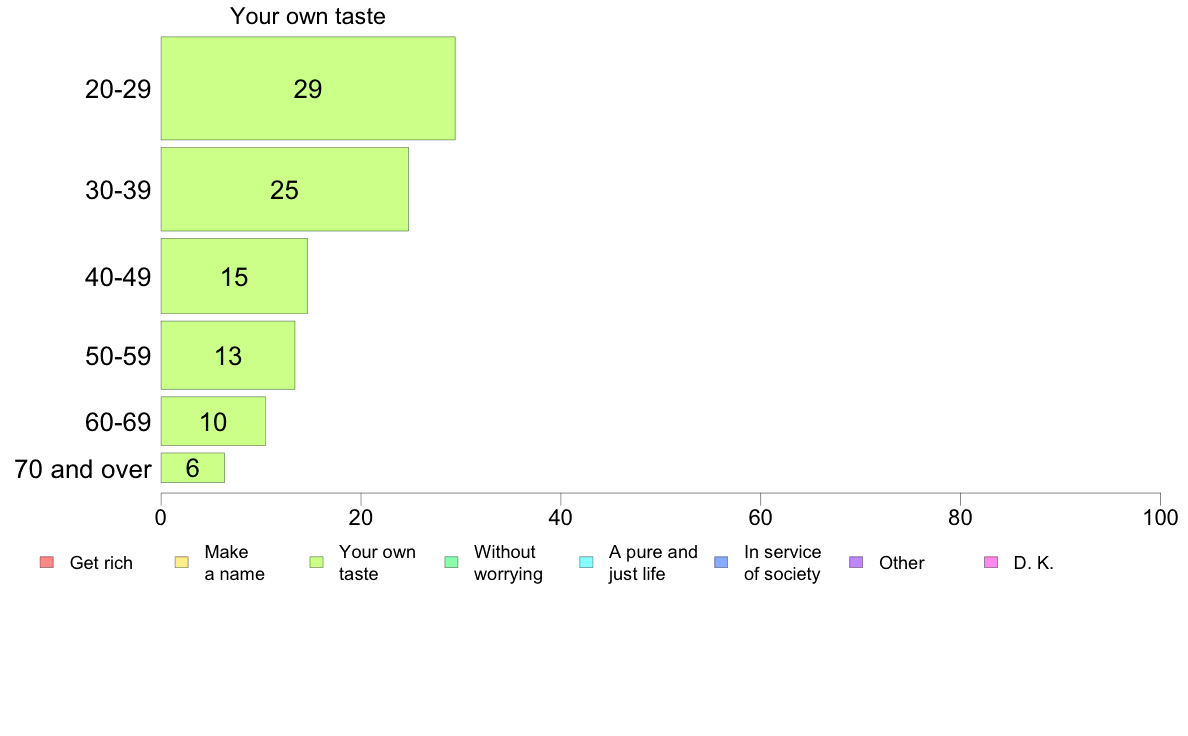
Task: Toggle the Your own taste legend swatch
Action: [x=317, y=562]
